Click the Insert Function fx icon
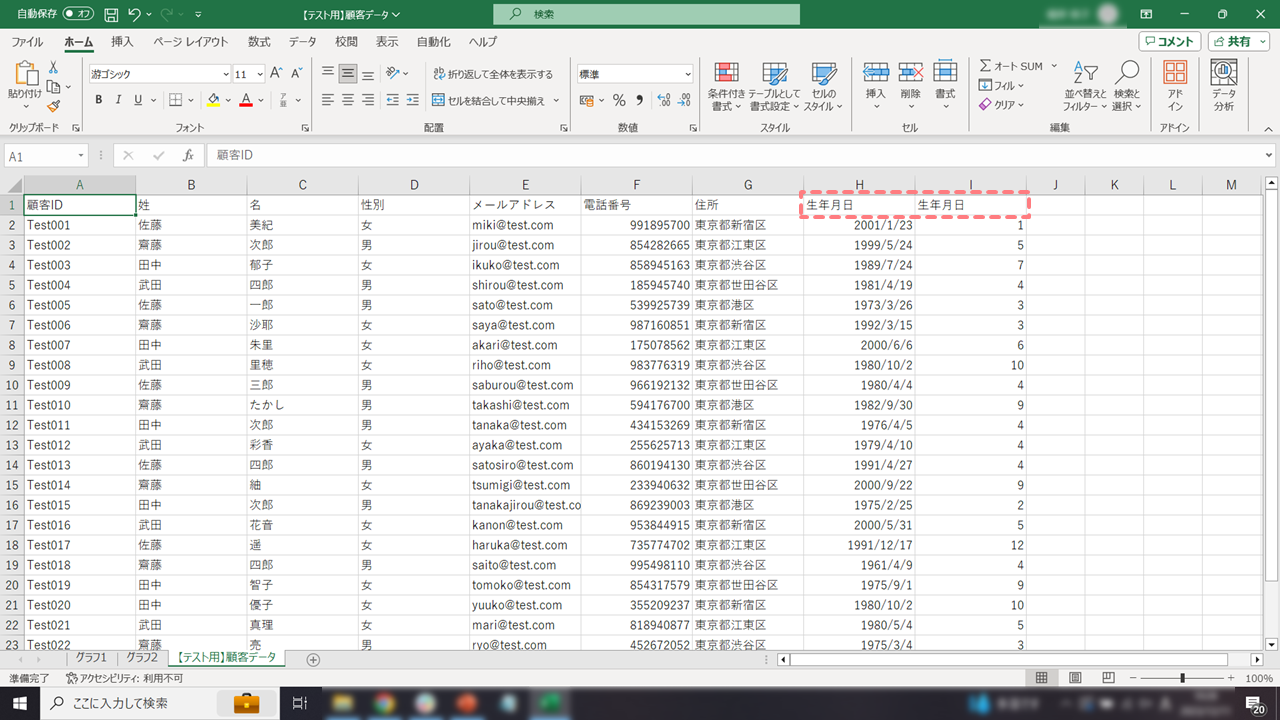Viewport: 1280px width, 720px height. [x=188, y=156]
